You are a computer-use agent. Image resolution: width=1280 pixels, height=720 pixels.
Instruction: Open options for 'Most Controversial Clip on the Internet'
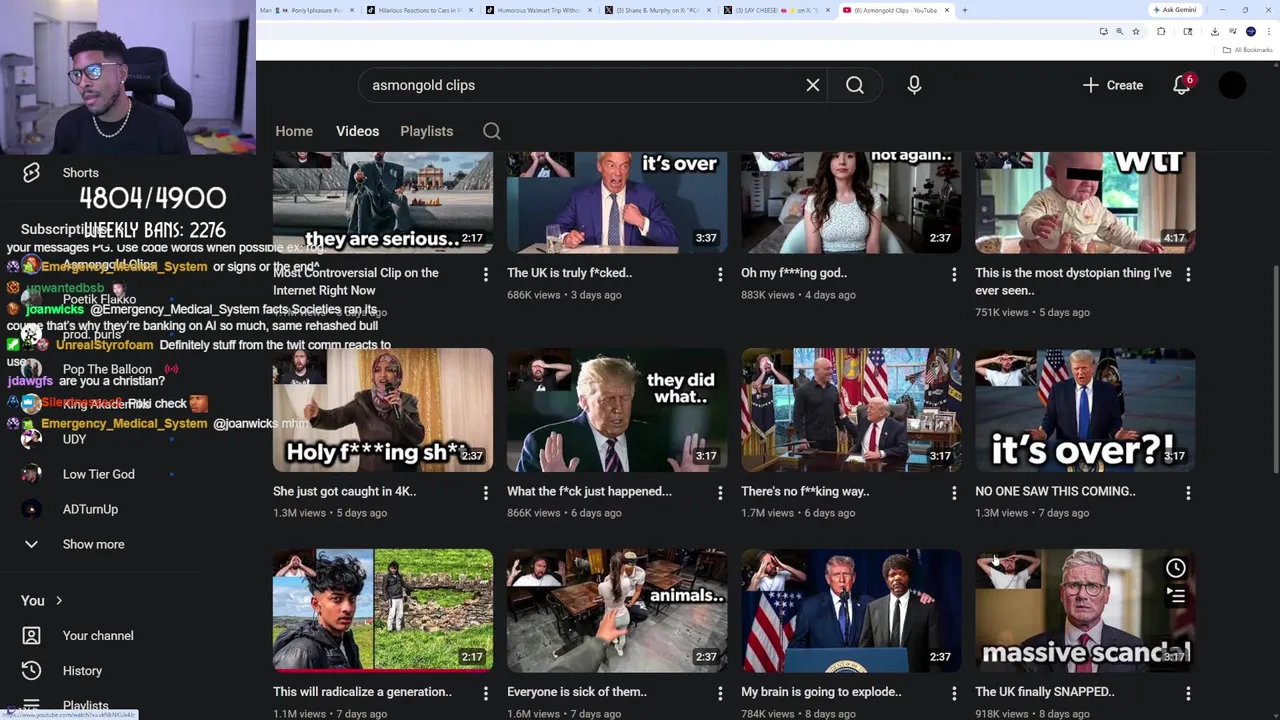coord(486,274)
